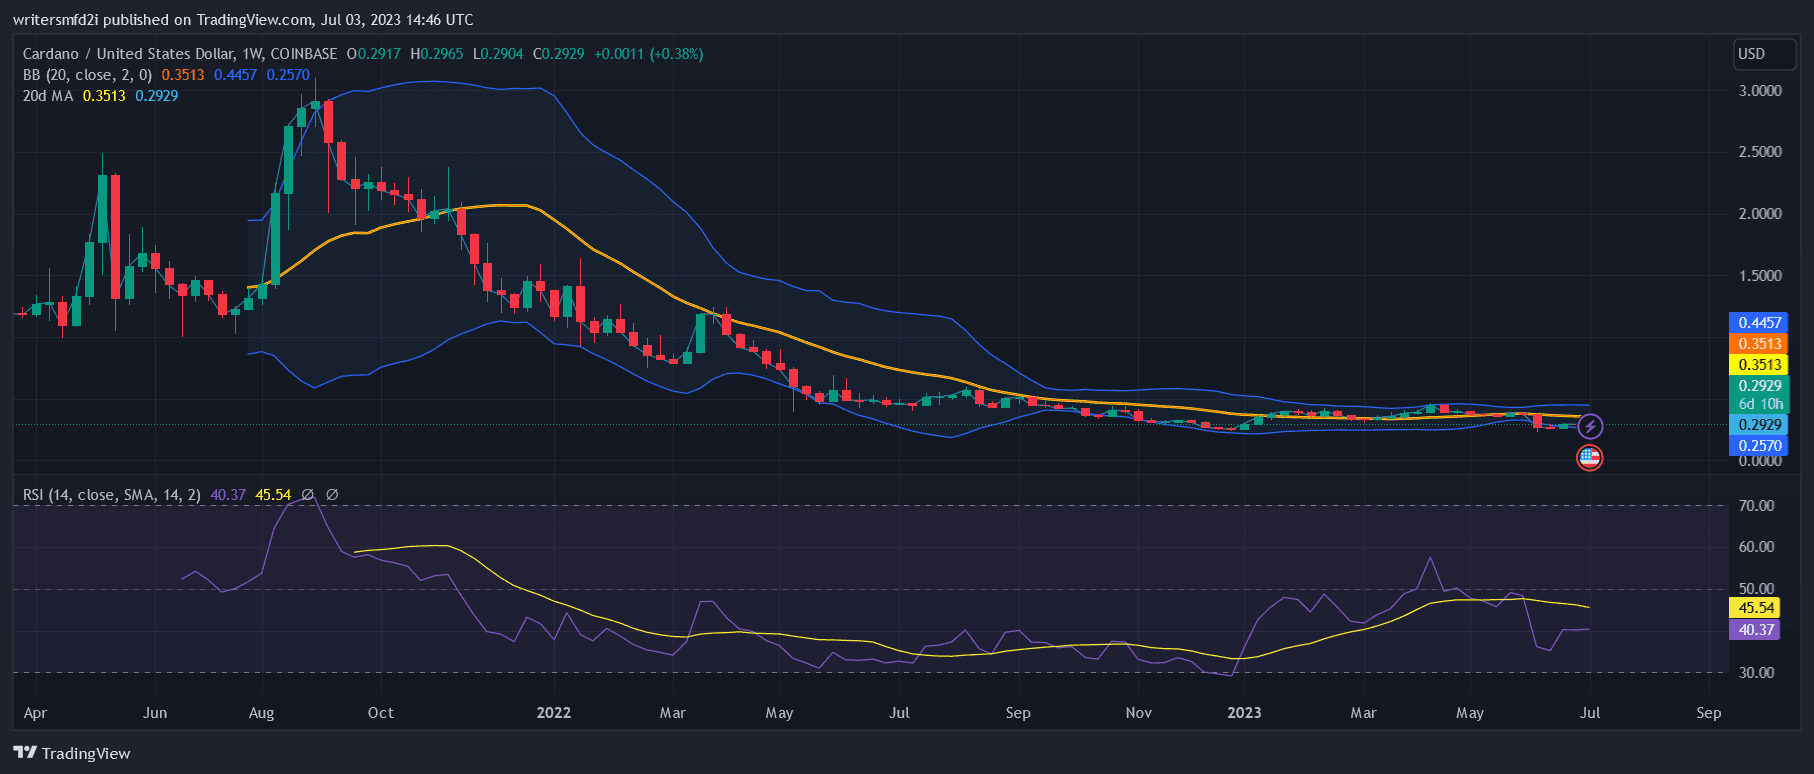Screen dimensions: 1814x774
Task: Click the 3.0000 price scale value
Action: click(1759, 91)
